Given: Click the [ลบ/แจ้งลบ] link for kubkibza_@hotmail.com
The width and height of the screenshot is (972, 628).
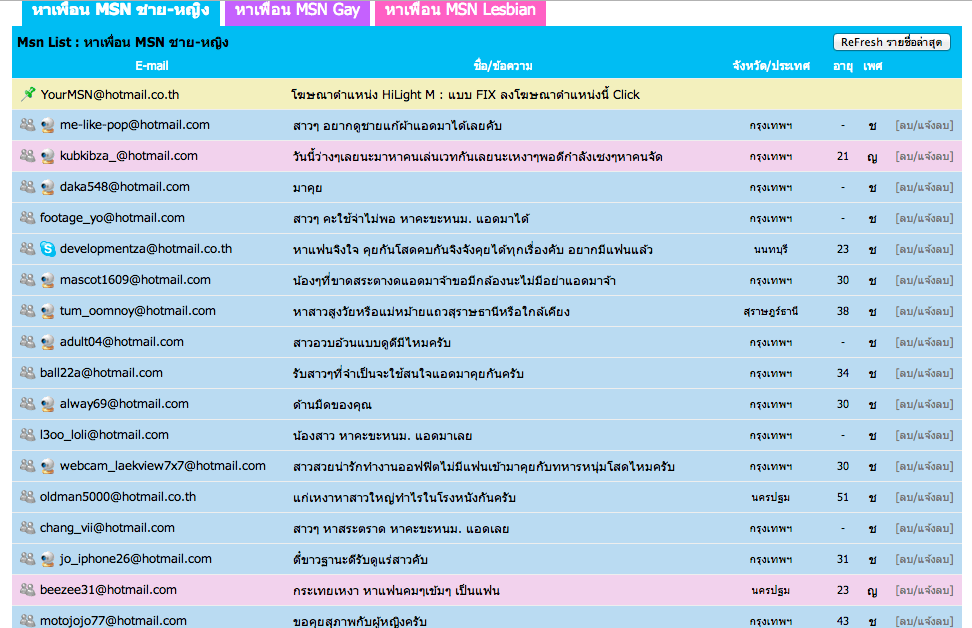Looking at the screenshot, I should 924,156.
